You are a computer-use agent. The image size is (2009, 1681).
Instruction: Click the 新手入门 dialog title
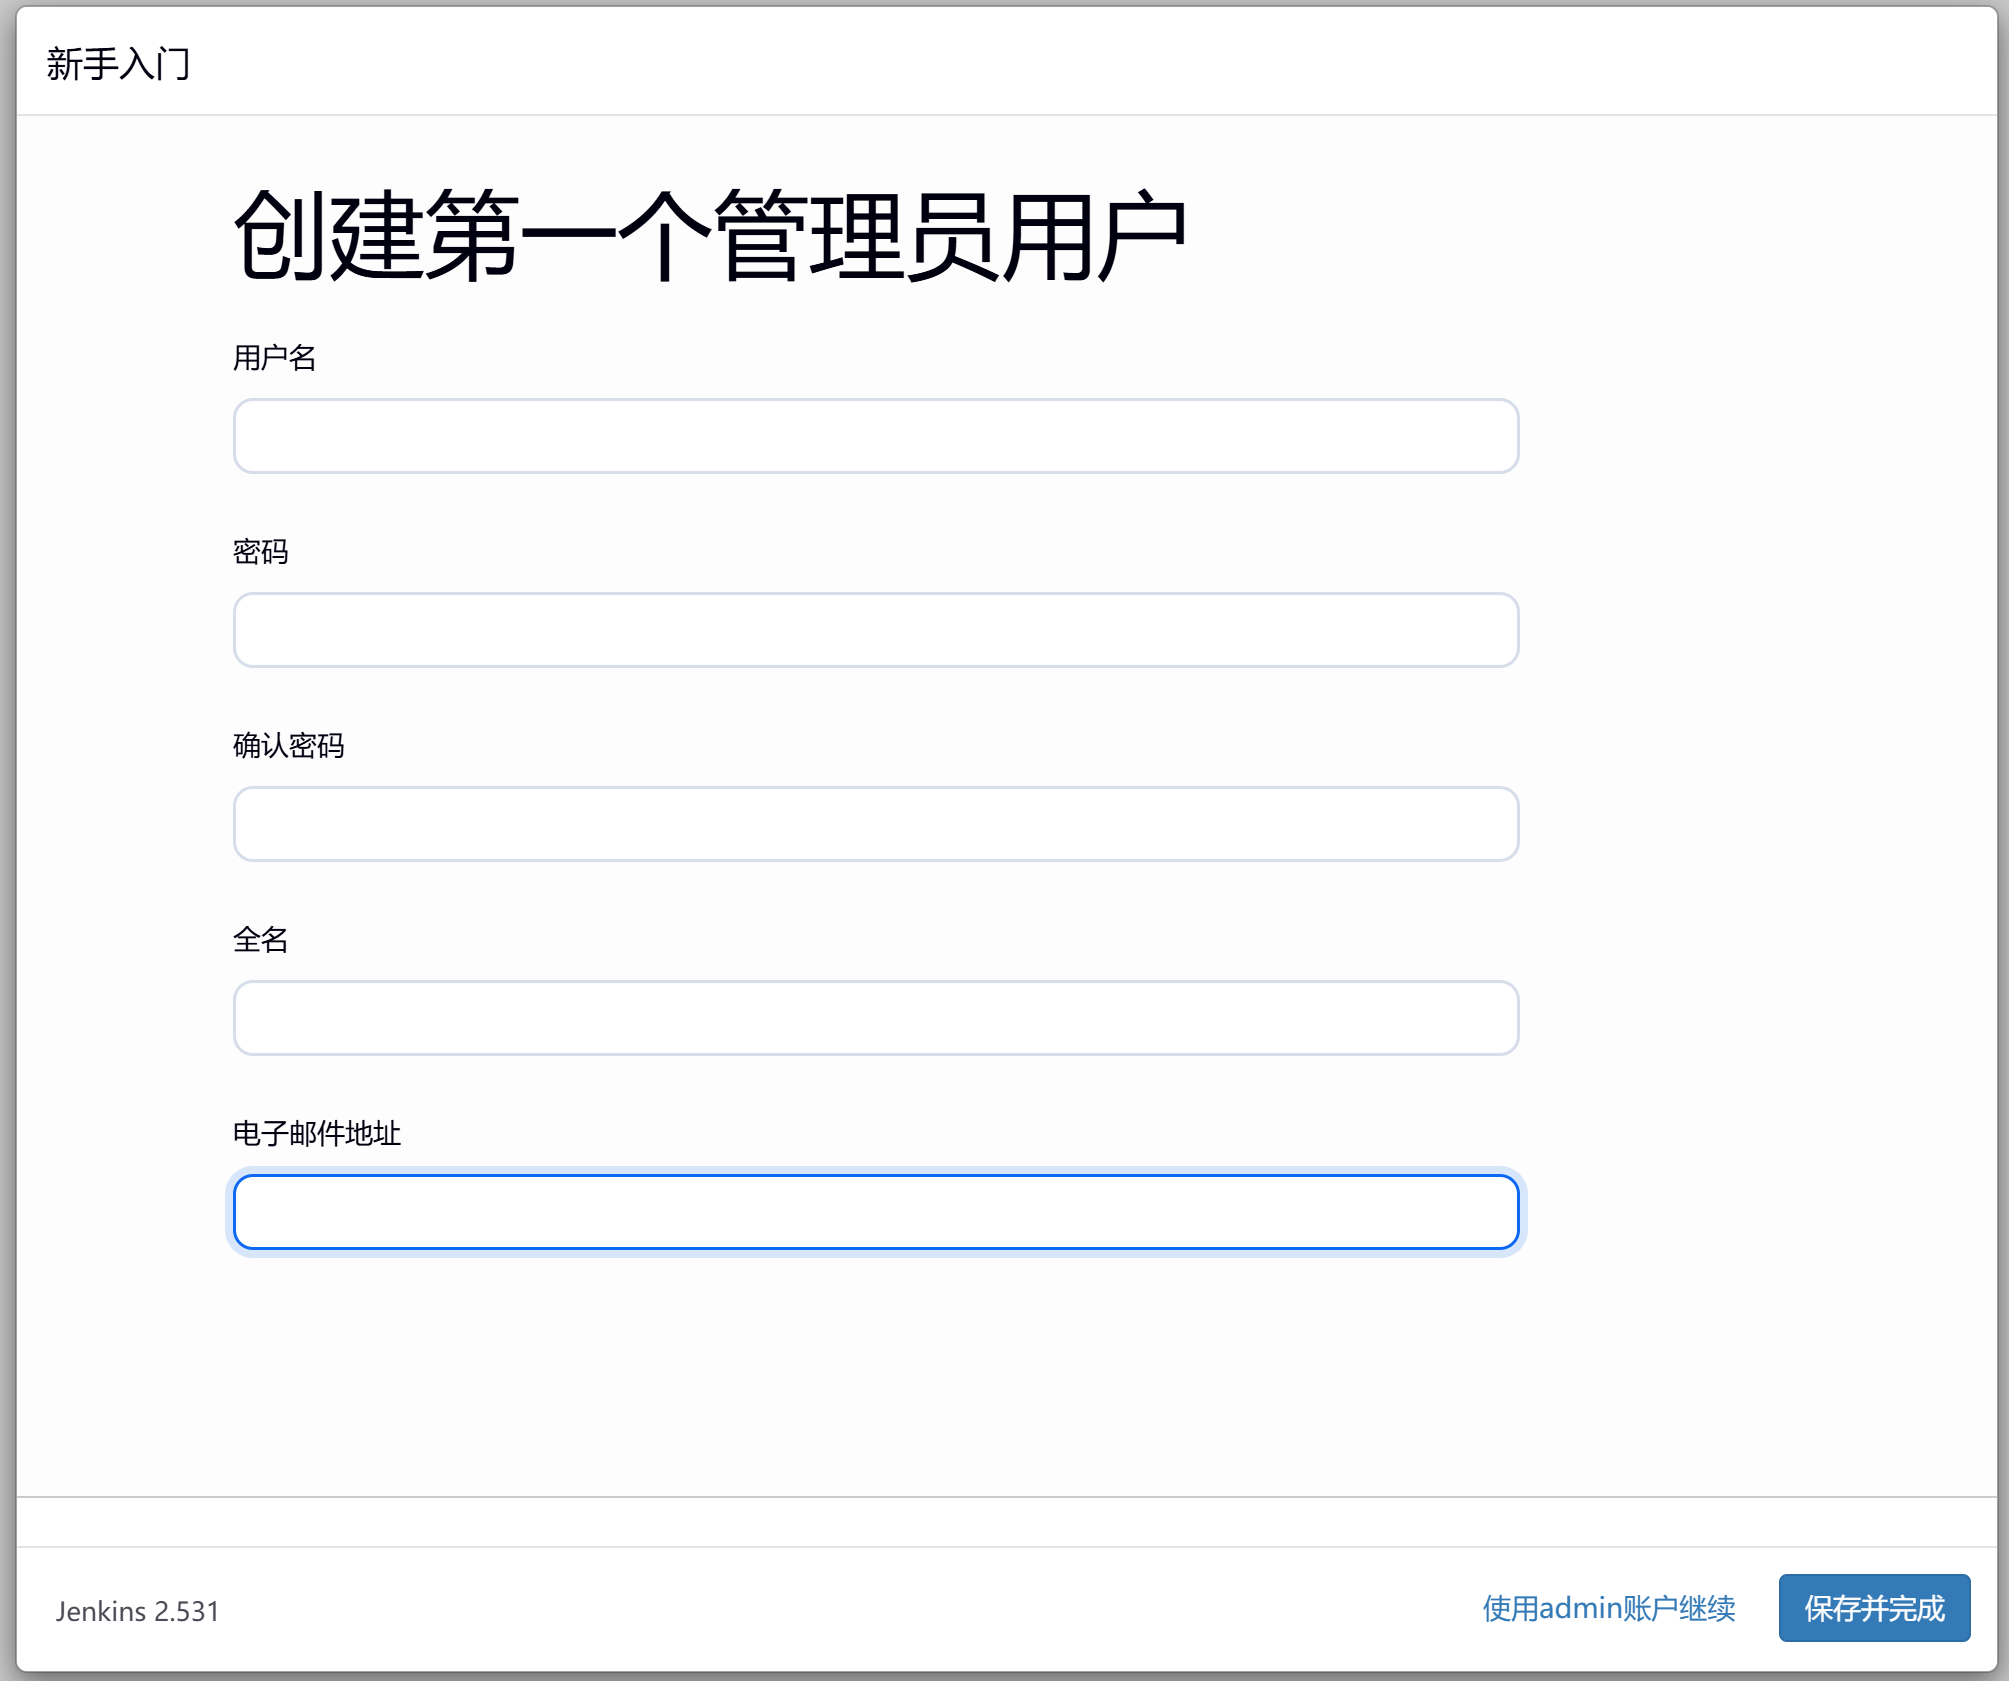pos(118,64)
